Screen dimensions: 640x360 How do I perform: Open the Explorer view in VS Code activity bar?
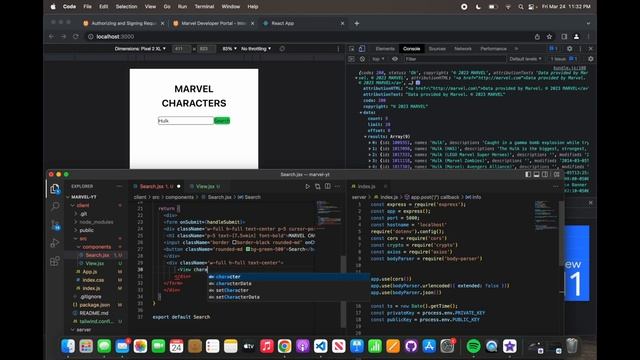[x=55, y=189]
